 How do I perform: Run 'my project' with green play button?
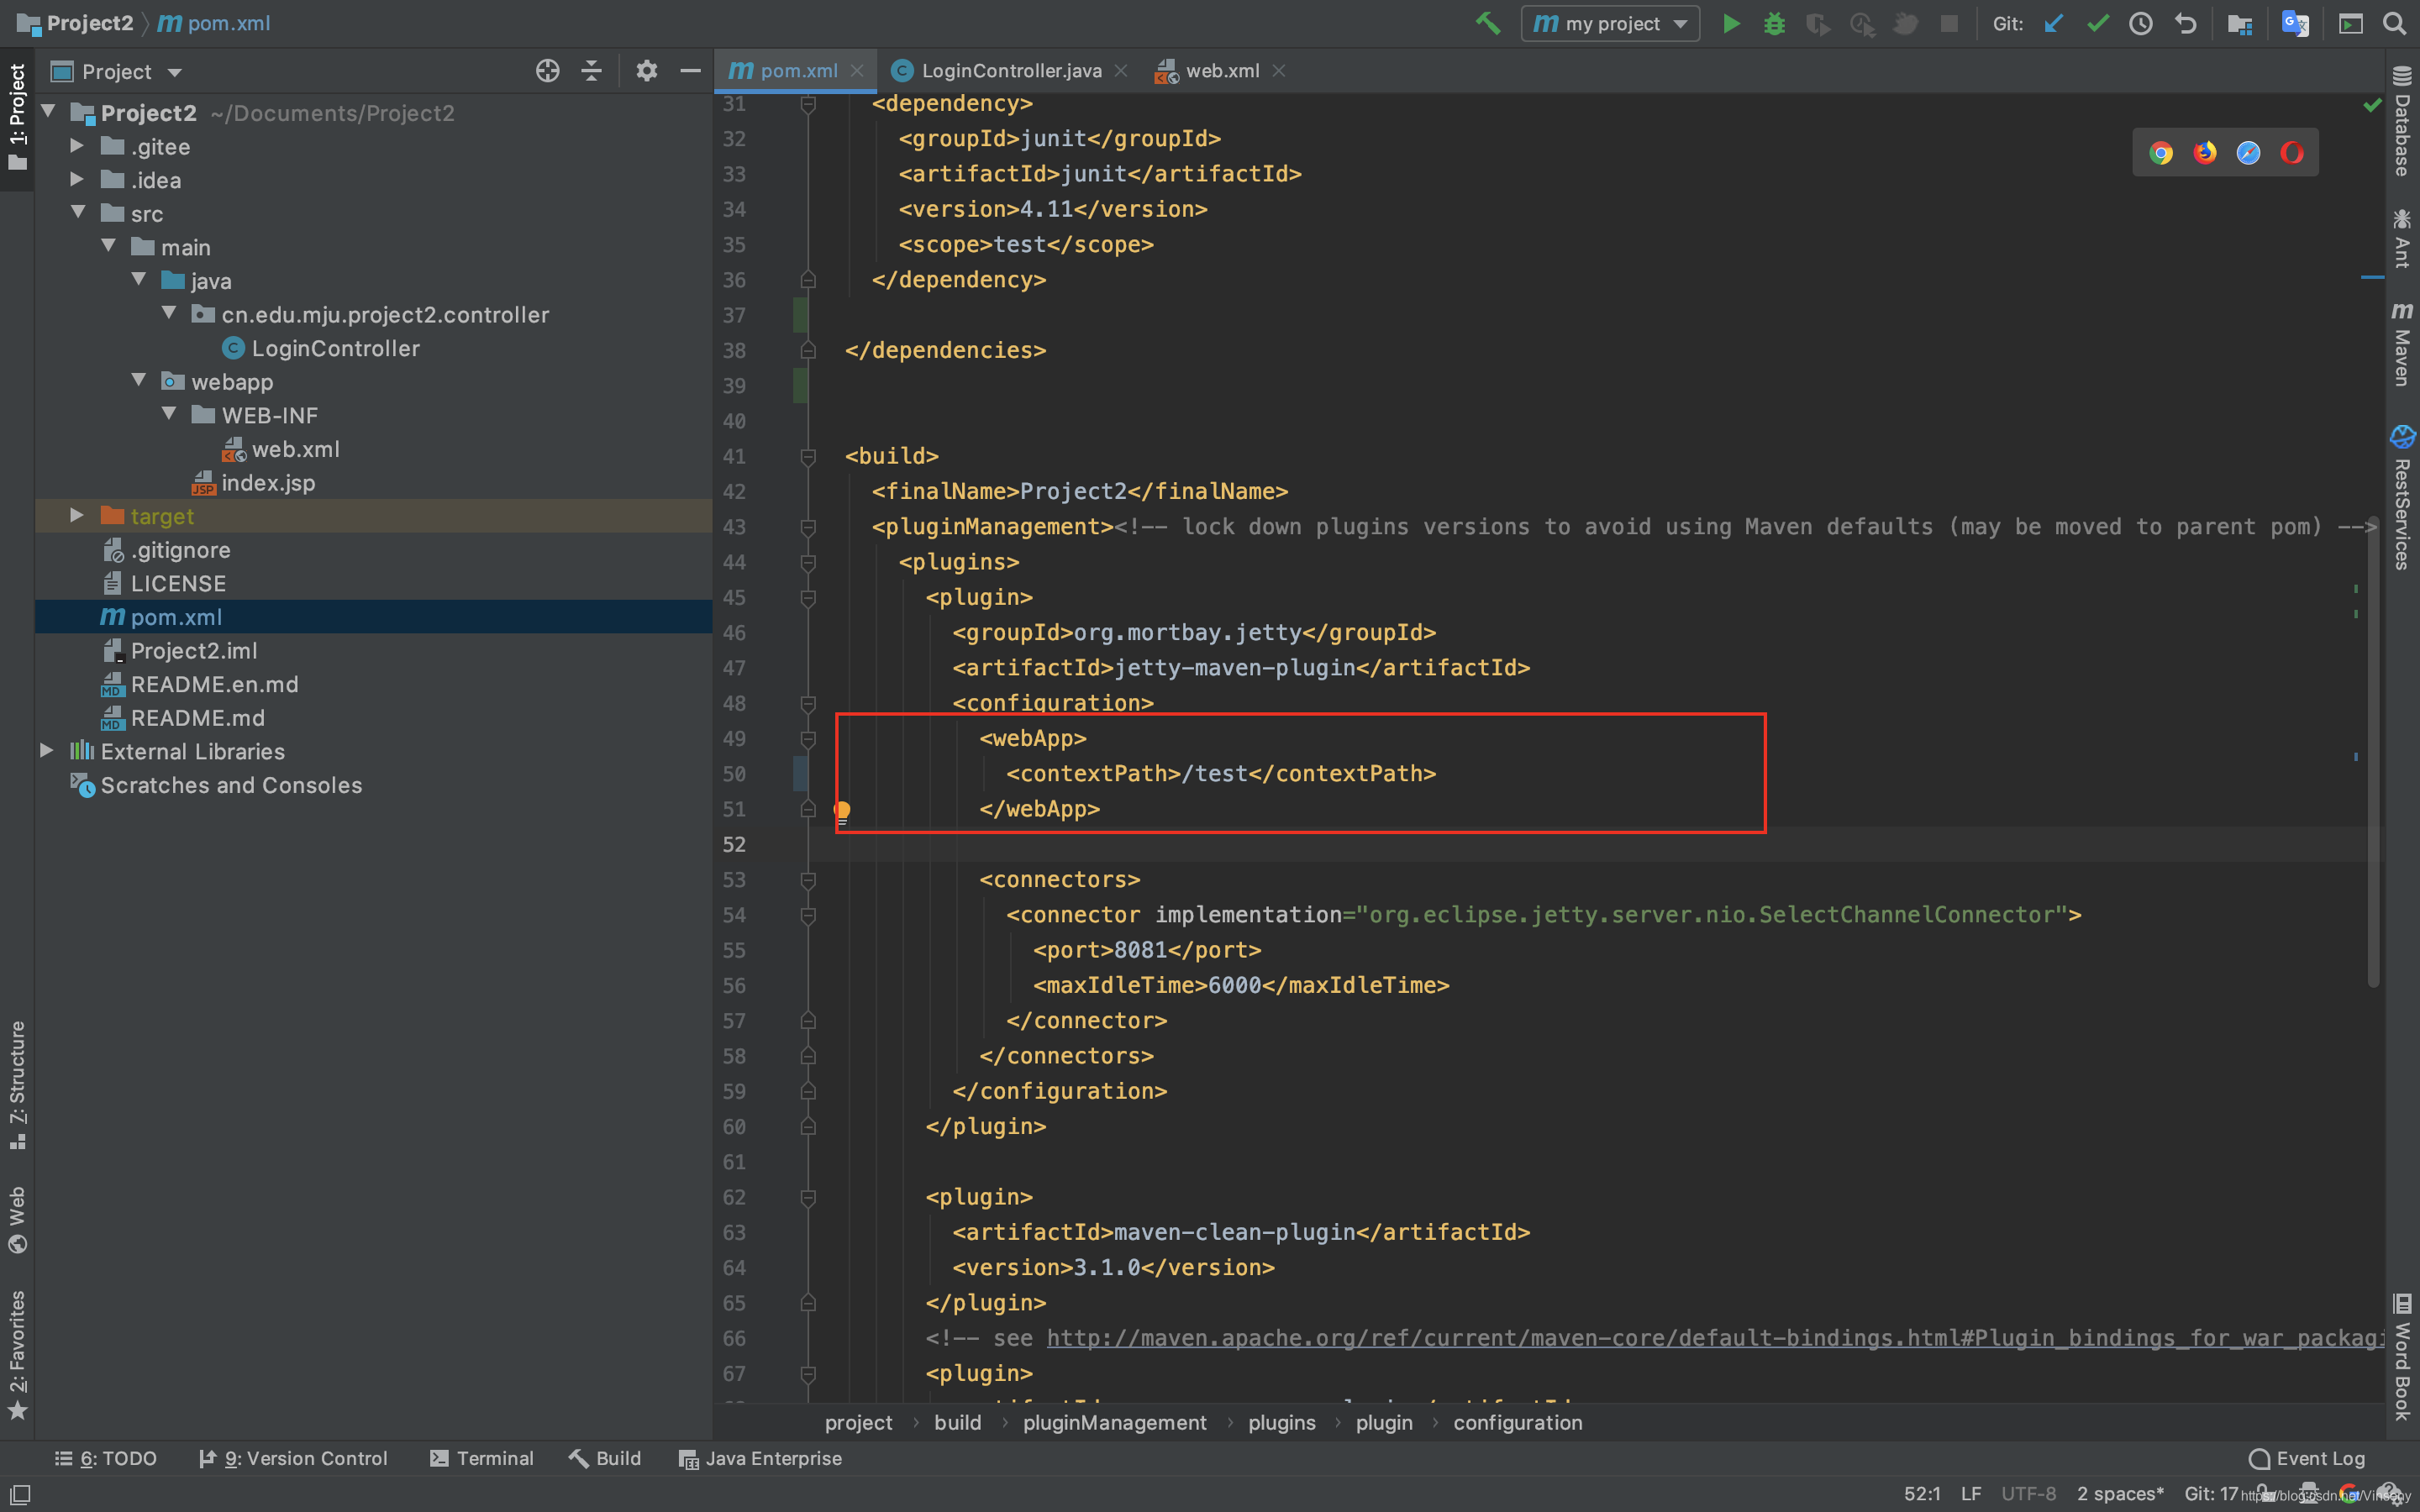click(1731, 23)
